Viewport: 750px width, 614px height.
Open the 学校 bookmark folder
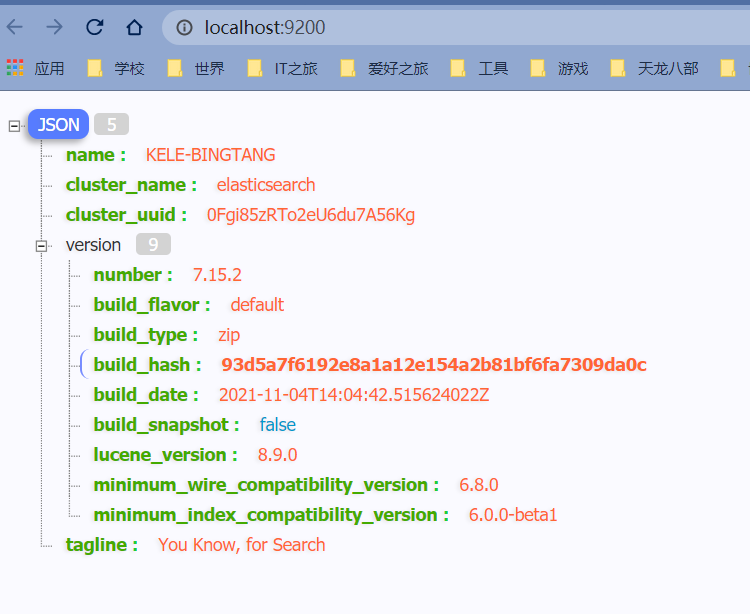tap(116, 68)
